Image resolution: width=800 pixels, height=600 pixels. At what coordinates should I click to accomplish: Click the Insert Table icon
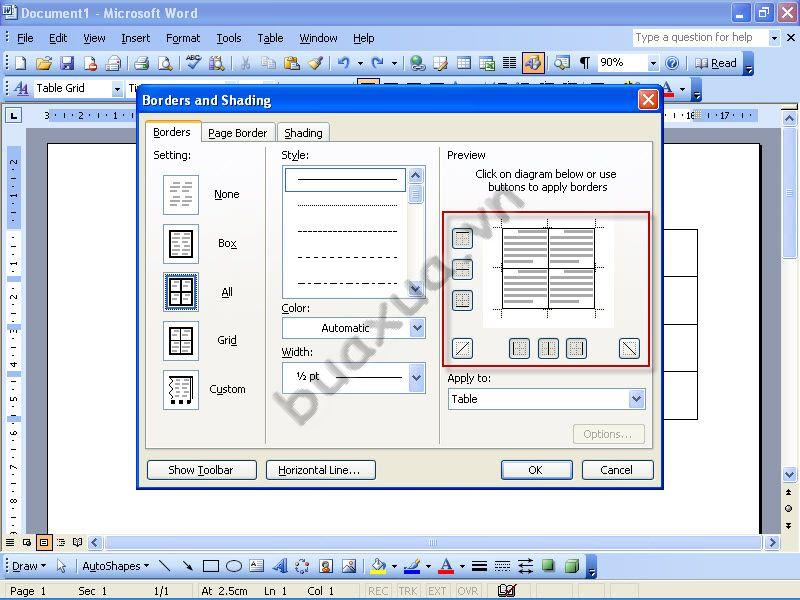coord(464,63)
